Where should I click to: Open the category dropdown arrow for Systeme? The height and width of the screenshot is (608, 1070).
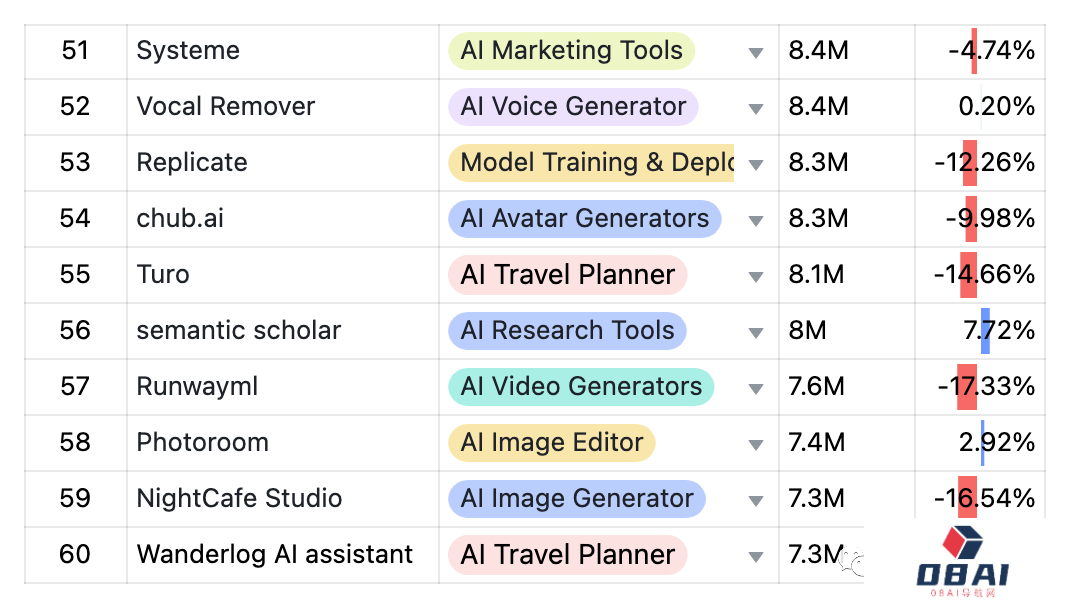(x=755, y=53)
